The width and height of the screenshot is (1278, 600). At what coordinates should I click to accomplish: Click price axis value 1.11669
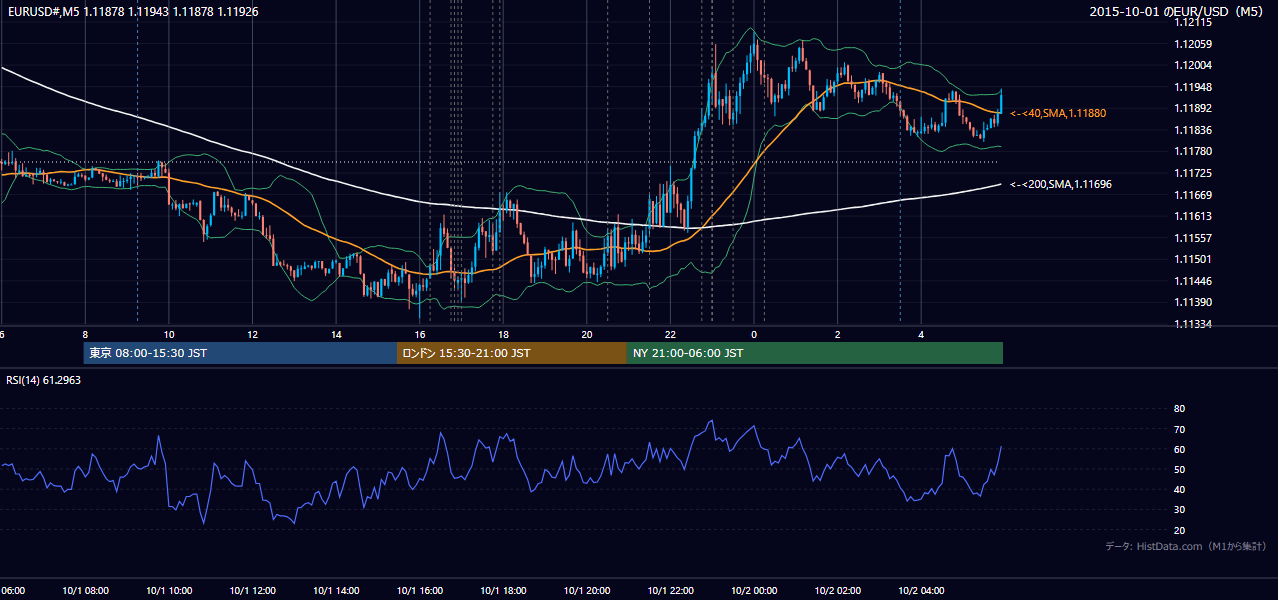pyautogui.click(x=1194, y=195)
